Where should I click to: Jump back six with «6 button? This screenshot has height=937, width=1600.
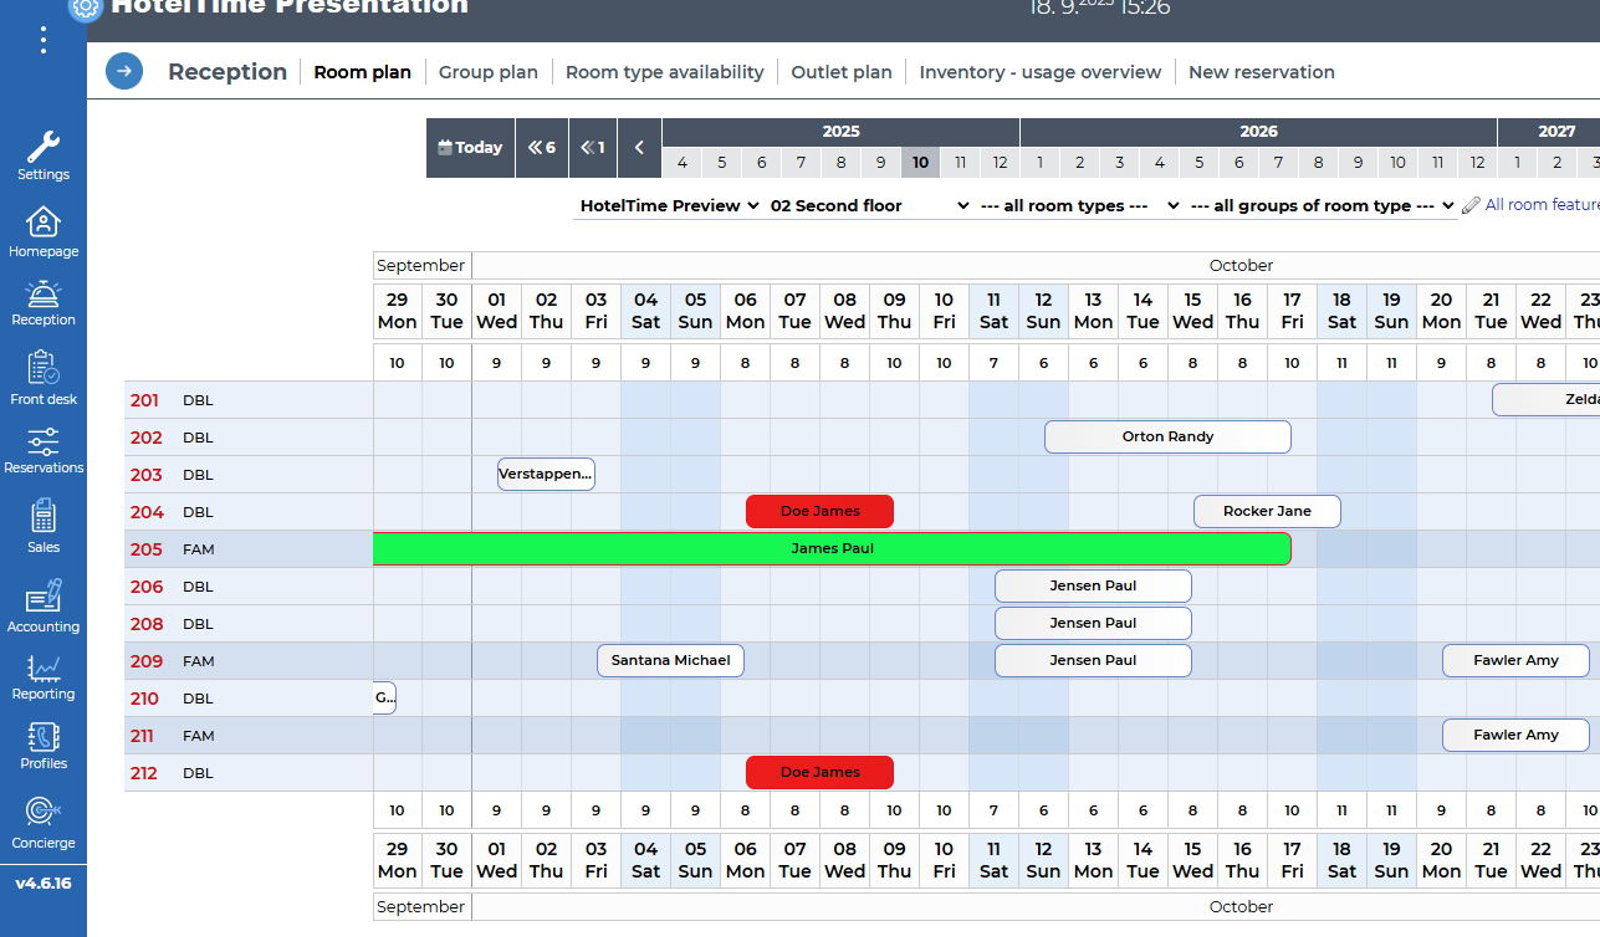(x=542, y=147)
